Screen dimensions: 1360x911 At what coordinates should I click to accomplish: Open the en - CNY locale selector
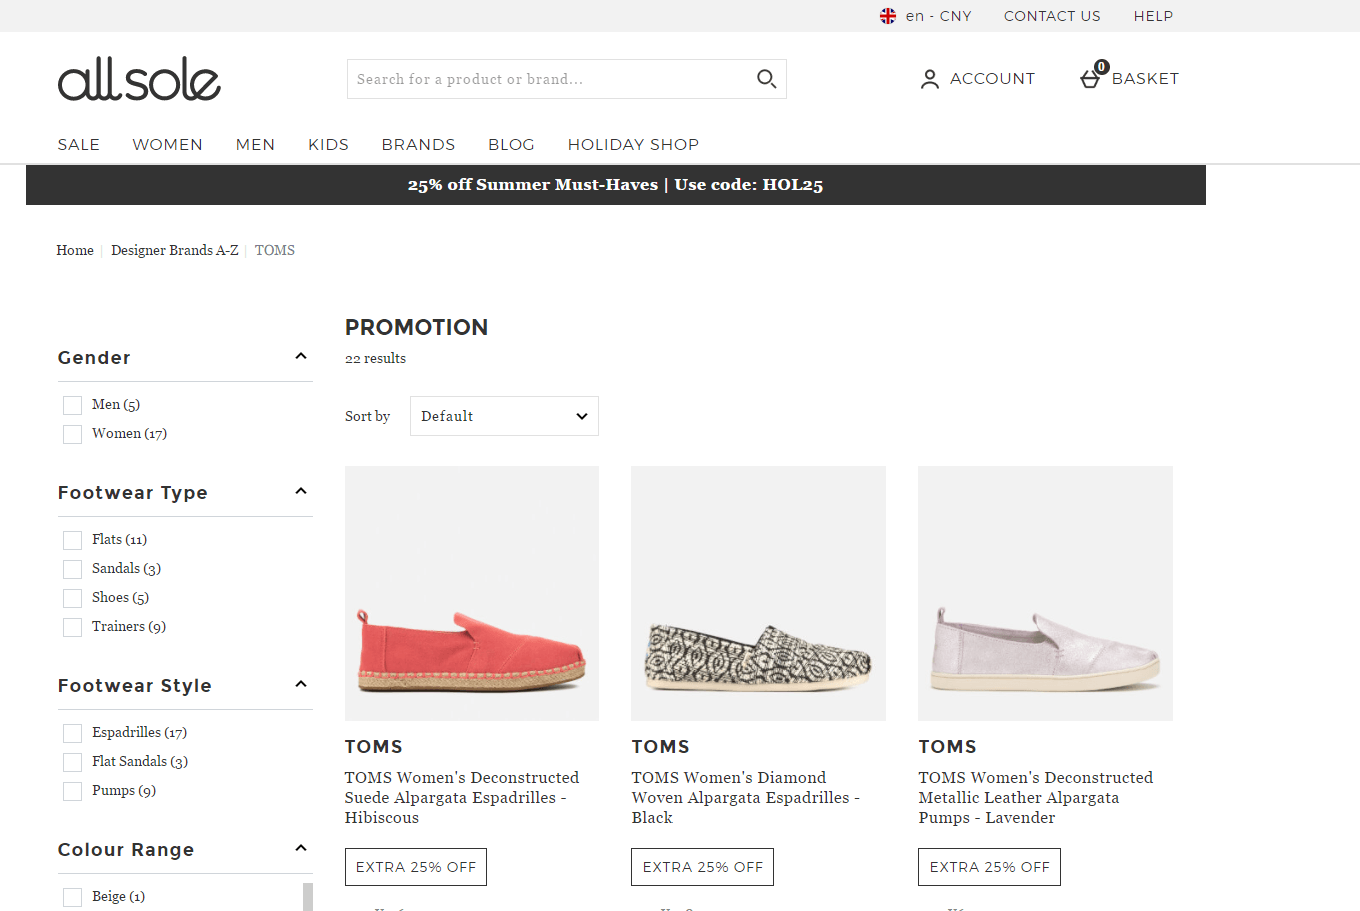[926, 16]
